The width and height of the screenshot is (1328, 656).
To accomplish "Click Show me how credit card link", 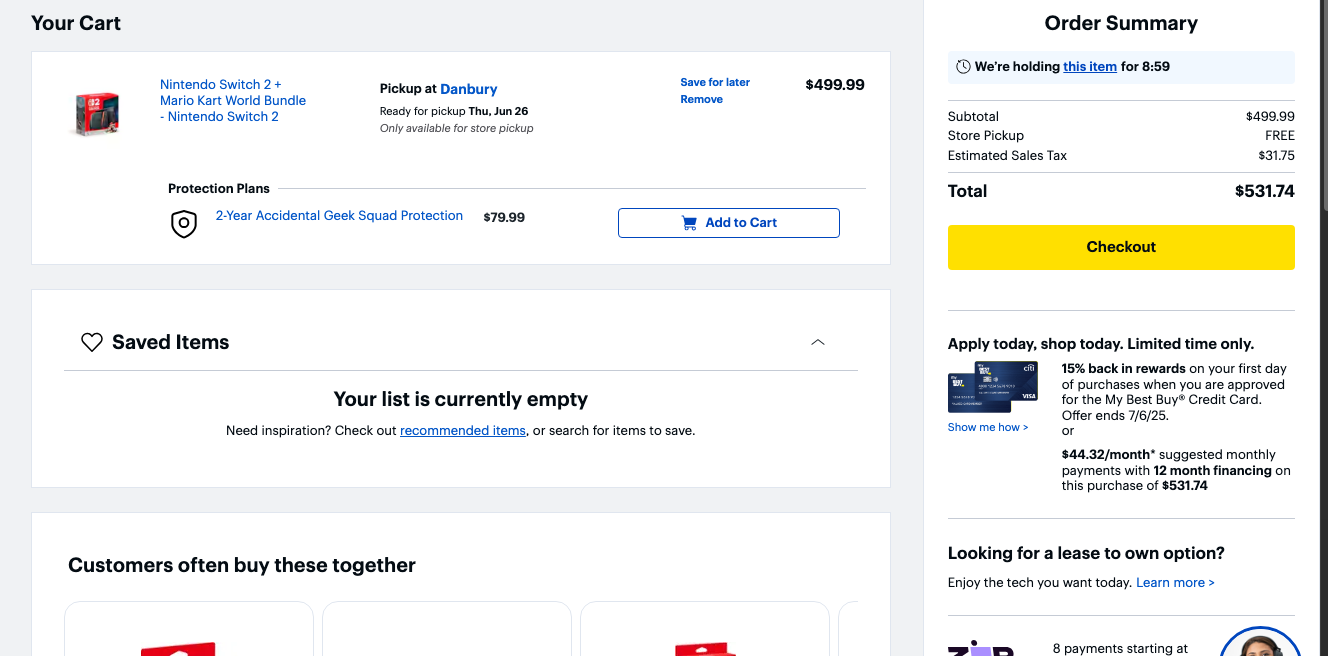I will click(988, 427).
